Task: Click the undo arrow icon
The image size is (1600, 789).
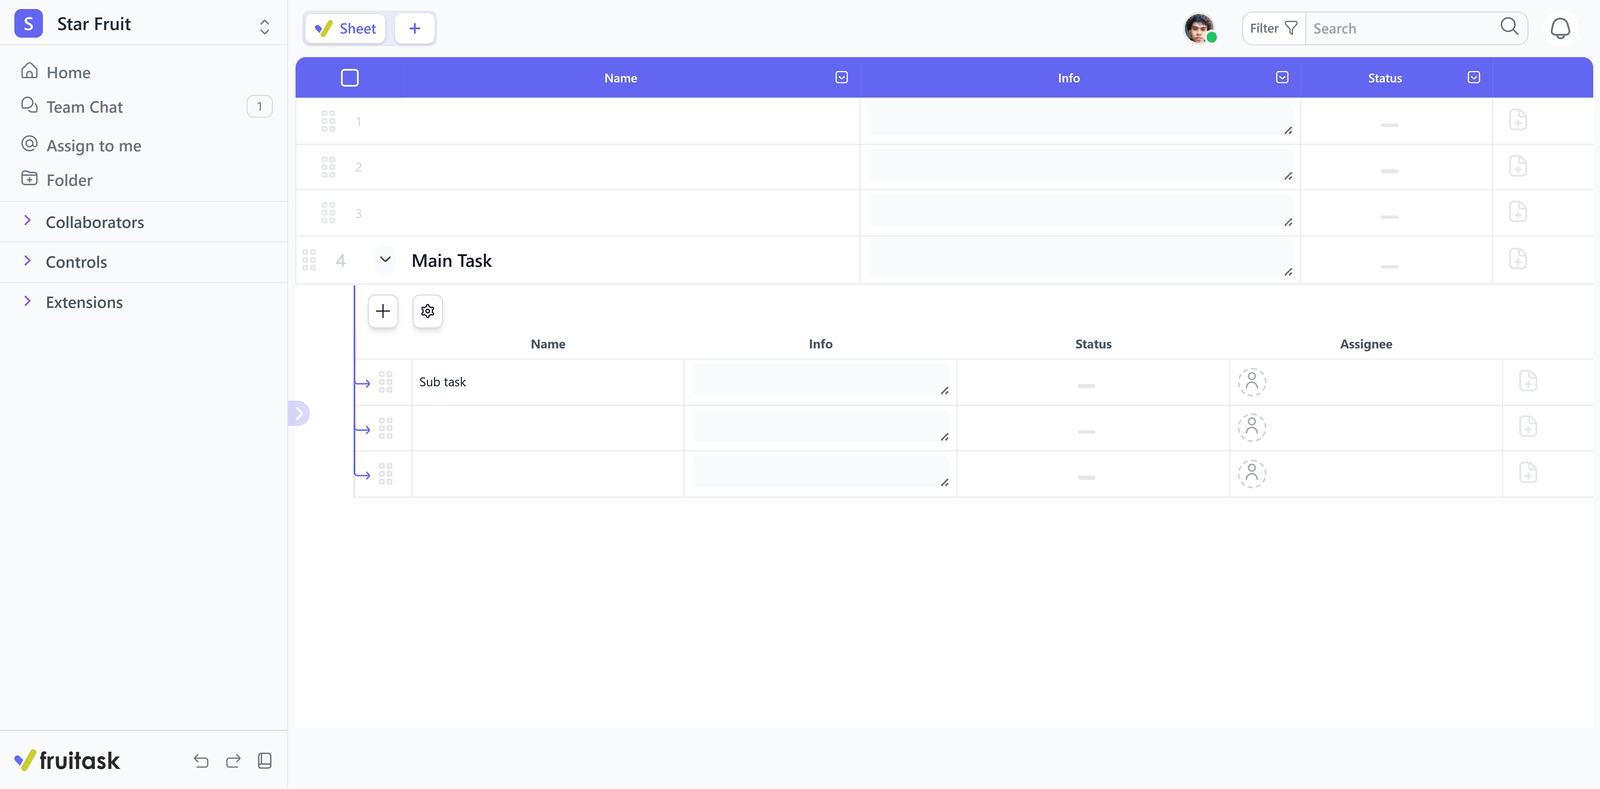Action: click(x=201, y=761)
